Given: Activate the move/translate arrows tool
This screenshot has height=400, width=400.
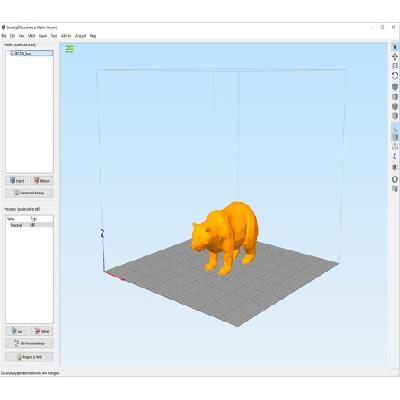Looking at the screenshot, I should click(x=395, y=56).
